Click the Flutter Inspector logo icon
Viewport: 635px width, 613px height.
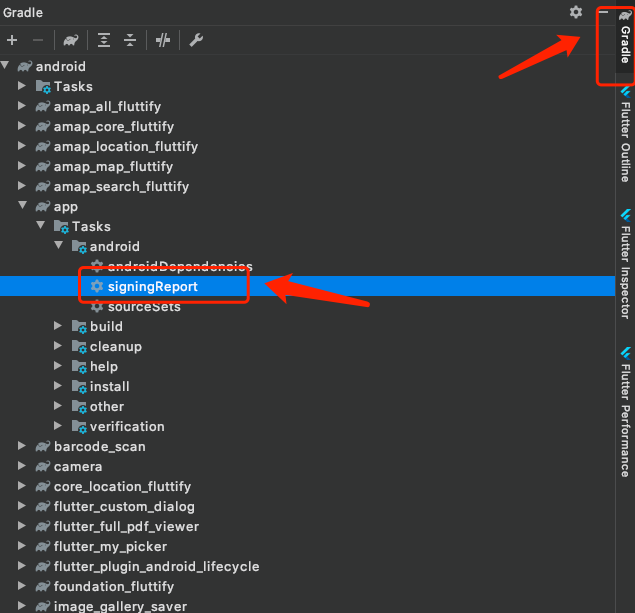626,215
